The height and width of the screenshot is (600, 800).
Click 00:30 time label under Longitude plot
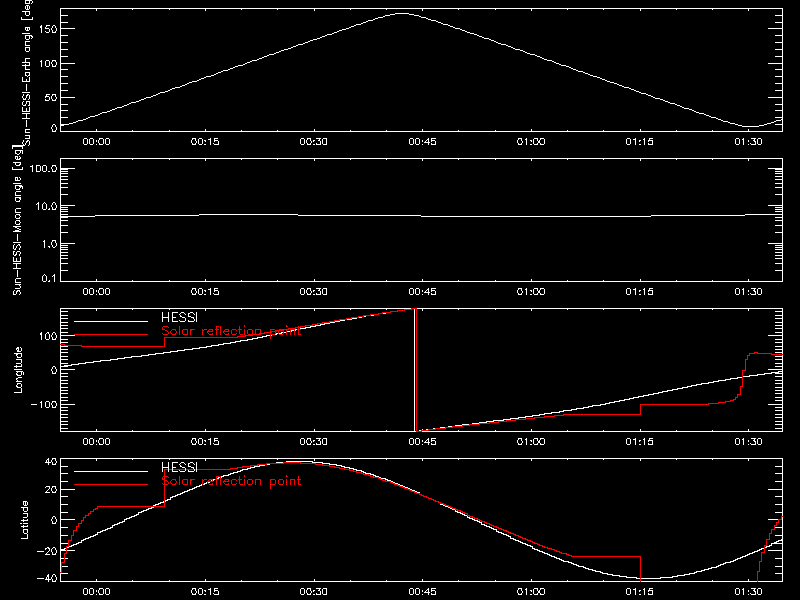[x=314, y=442]
